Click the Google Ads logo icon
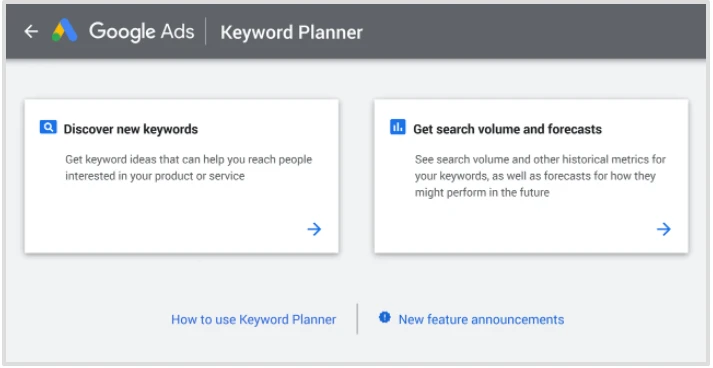Image resolution: width=713 pixels, height=368 pixels. pos(65,30)
